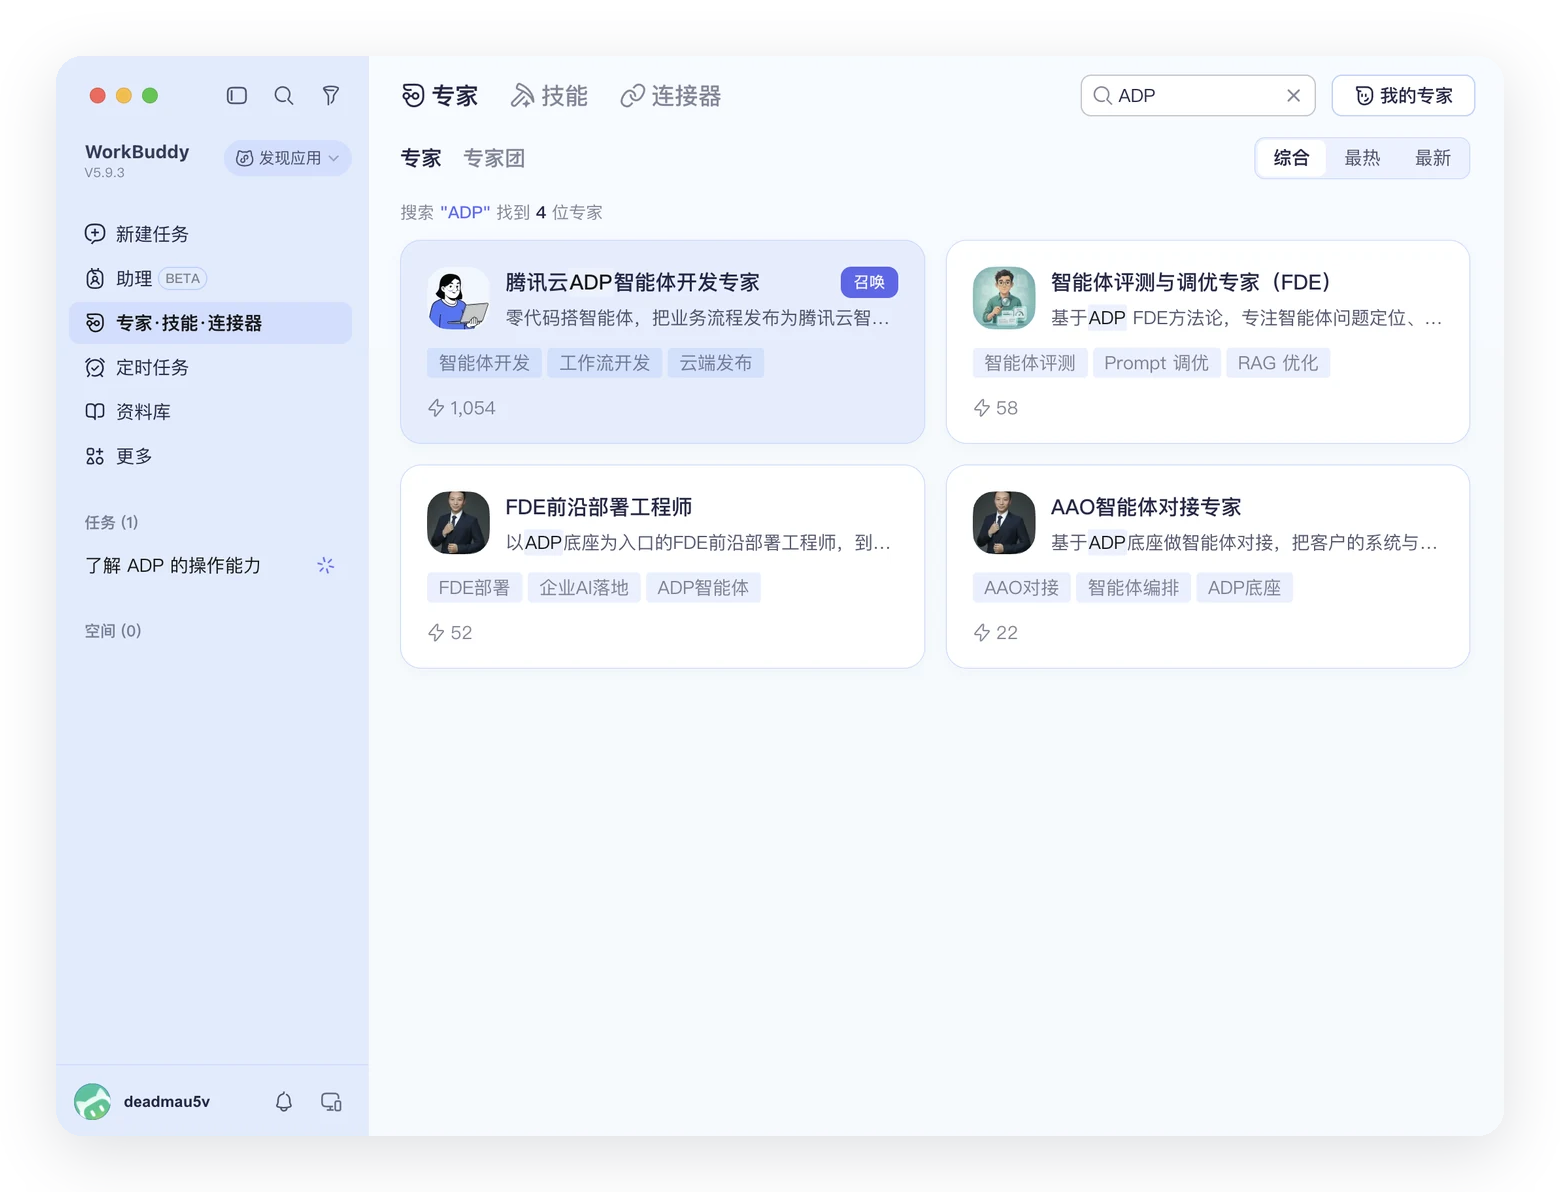Create a new task via 新建任务
Screen dimensions: 1560x1192
211,234
